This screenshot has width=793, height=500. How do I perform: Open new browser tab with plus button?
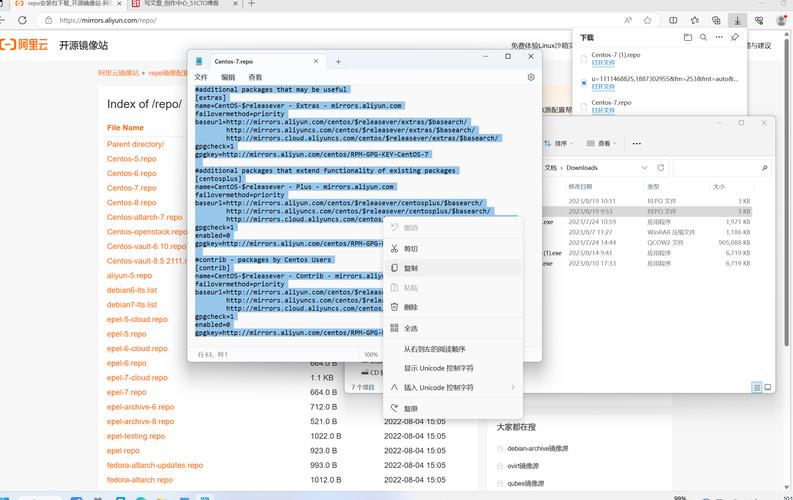(x=251, y=4)
